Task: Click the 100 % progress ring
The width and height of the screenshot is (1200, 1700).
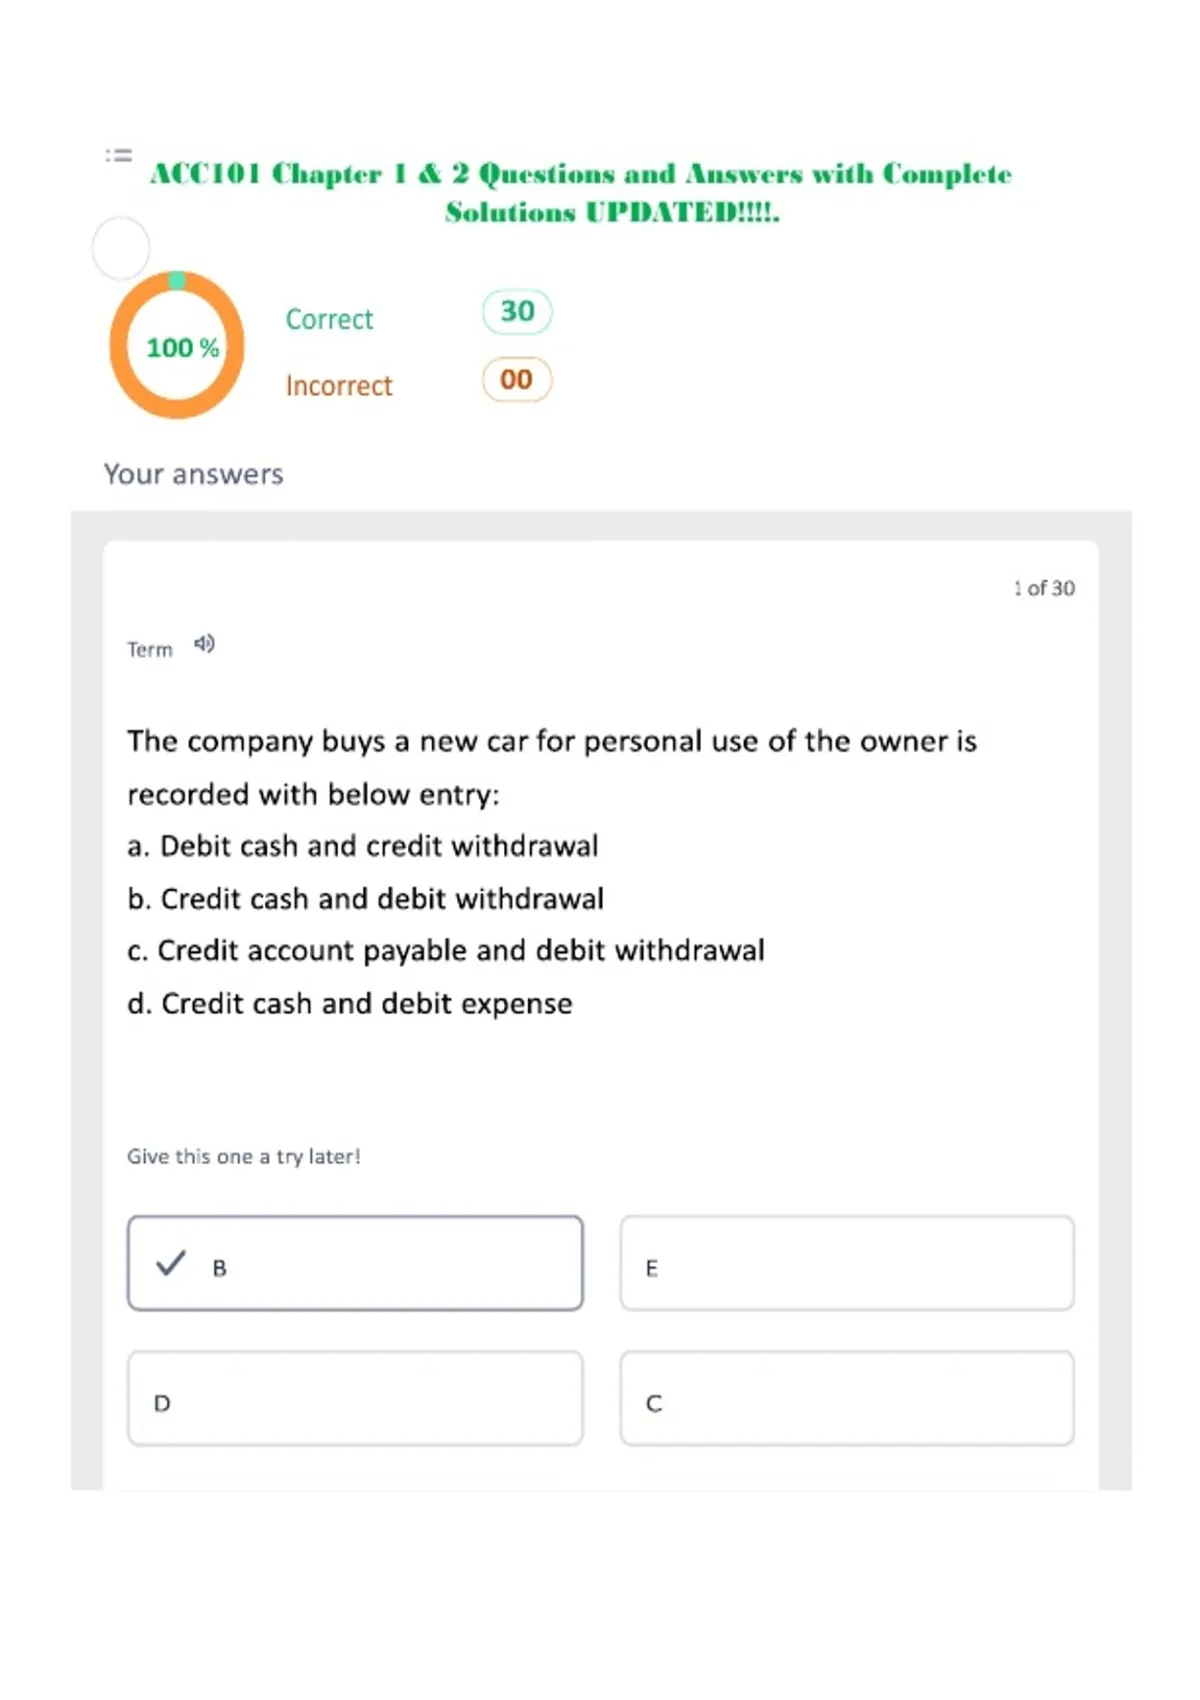Action: coord(177,345)
